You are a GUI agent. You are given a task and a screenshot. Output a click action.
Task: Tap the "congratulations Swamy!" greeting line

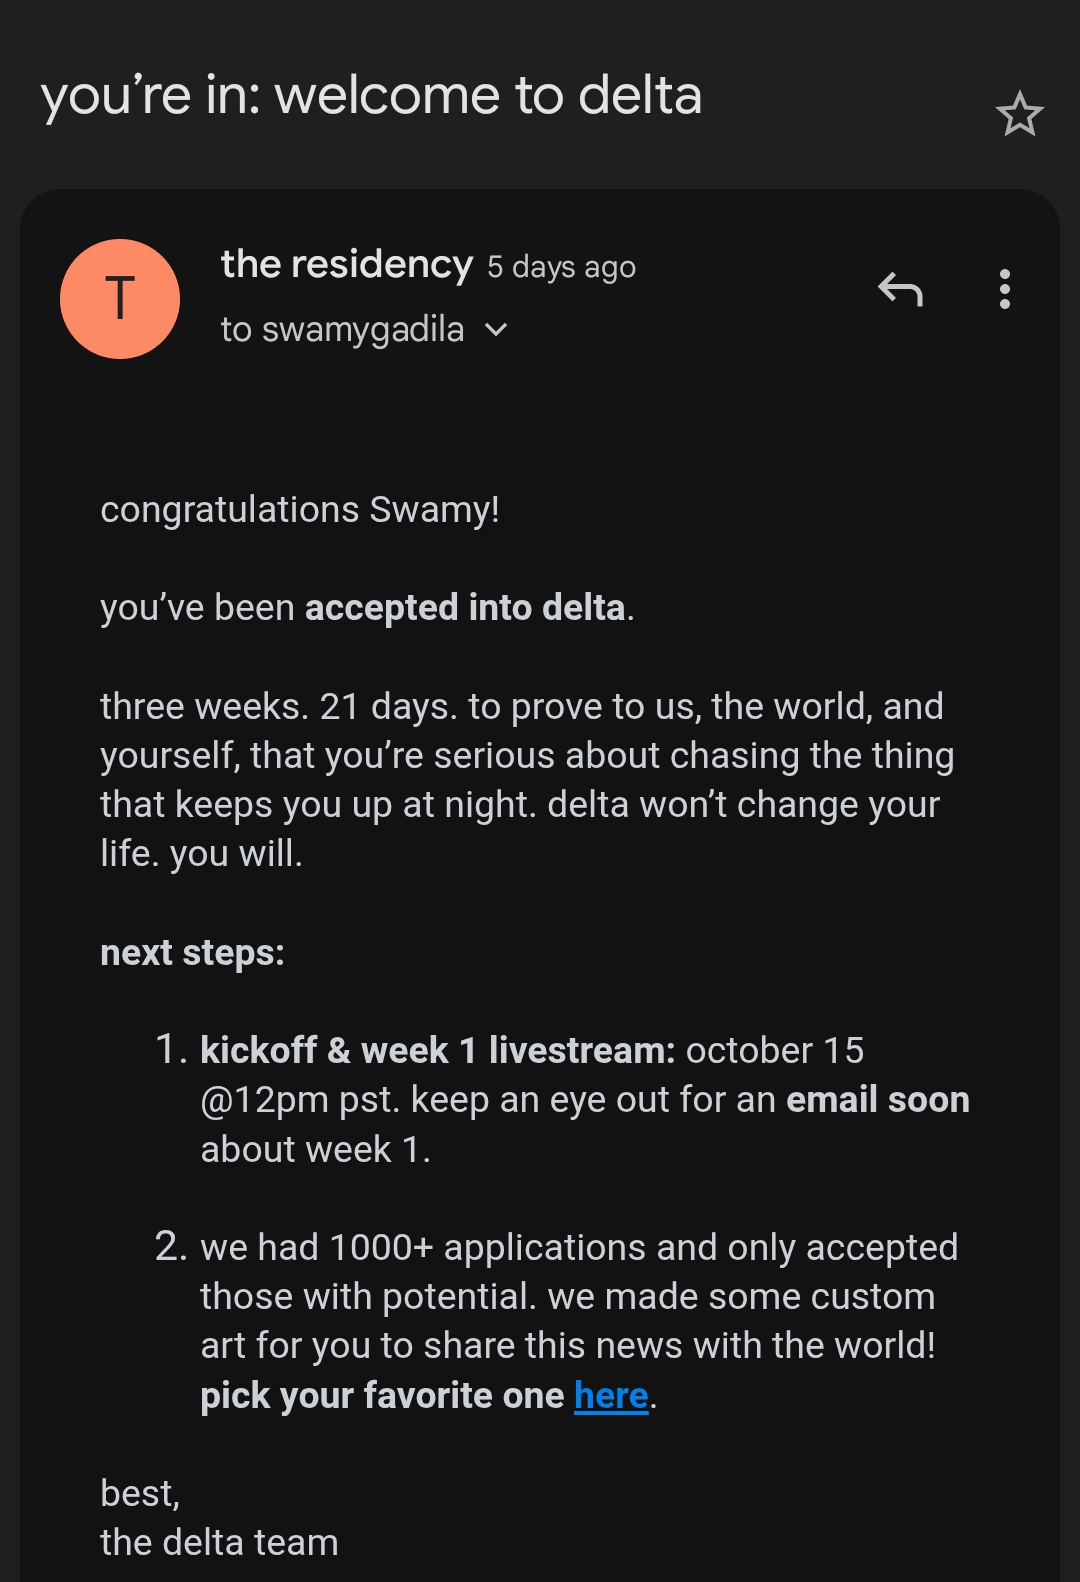[x=299, y=510]
